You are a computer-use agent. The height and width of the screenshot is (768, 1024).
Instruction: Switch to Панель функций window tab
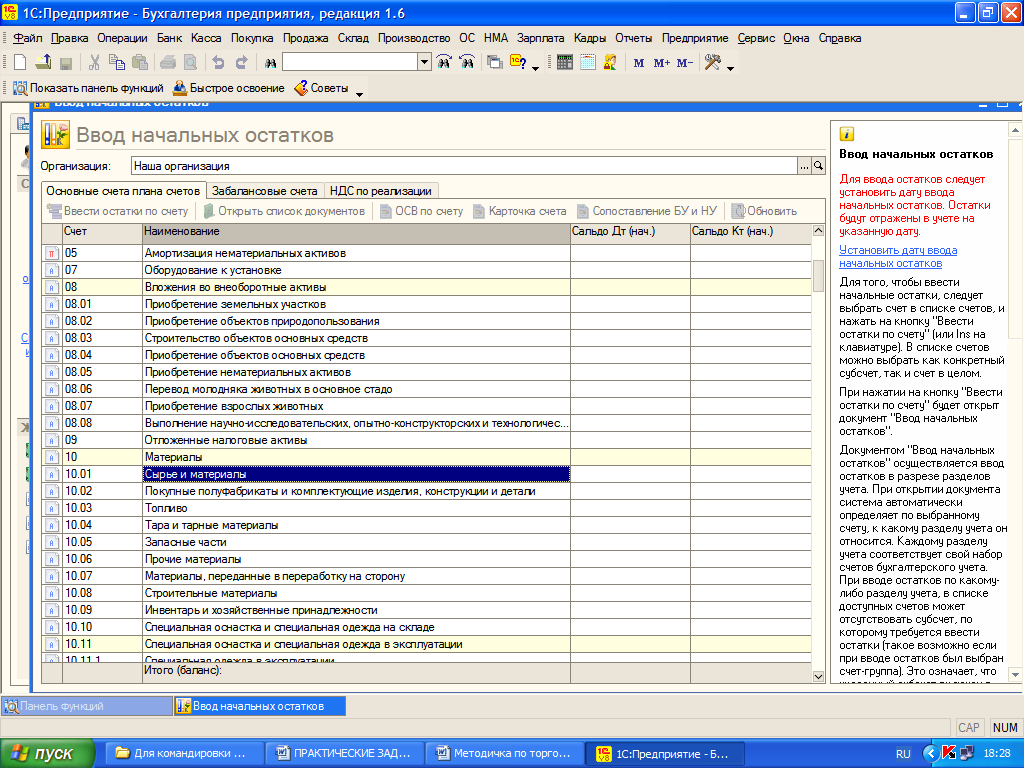coord(87,706)
